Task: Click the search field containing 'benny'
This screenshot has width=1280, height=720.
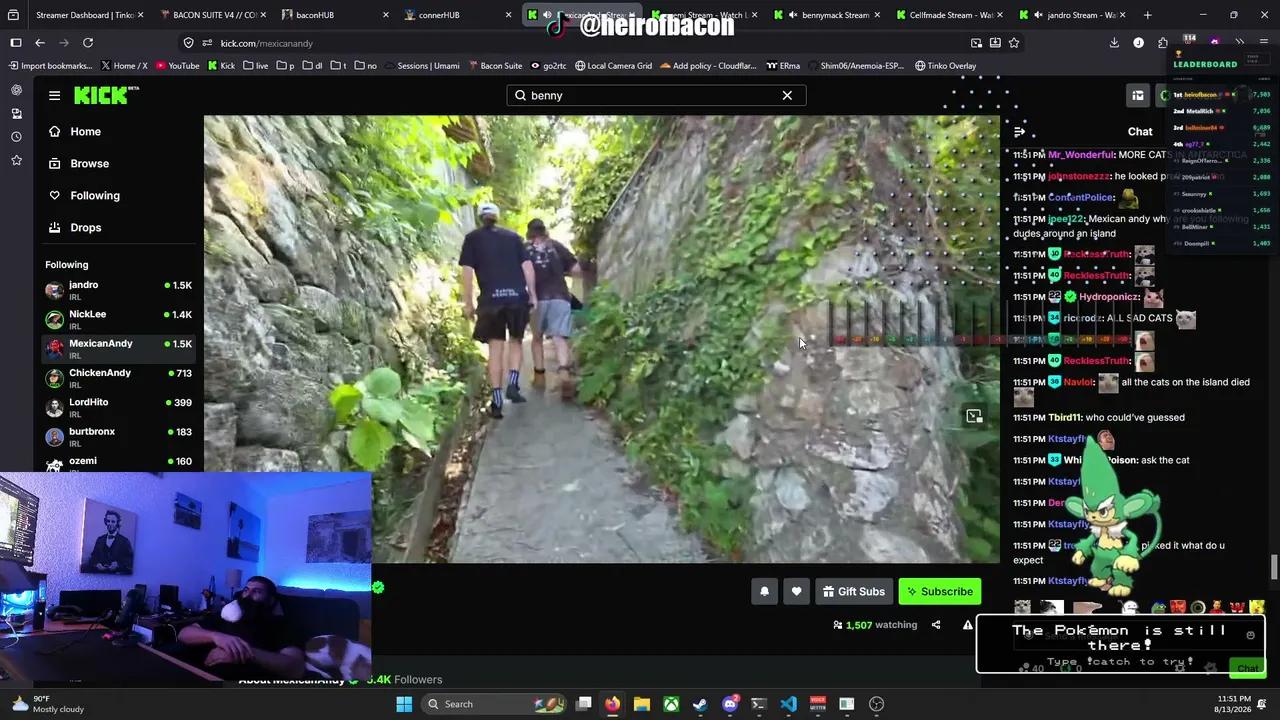Action: click(655, 95)
